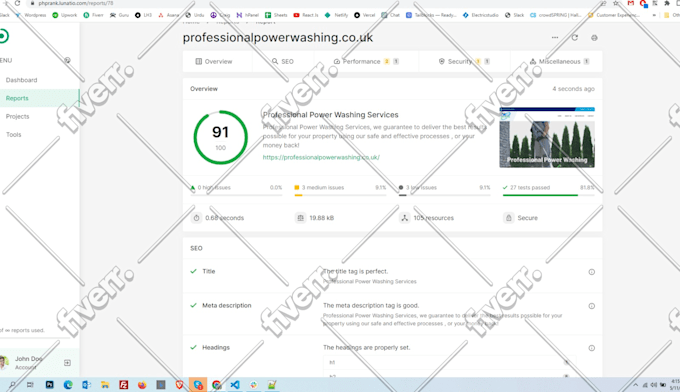Open the Overview tab
Image resolution: width=680 pixels, height=392 pixels.
pos(214,62)
